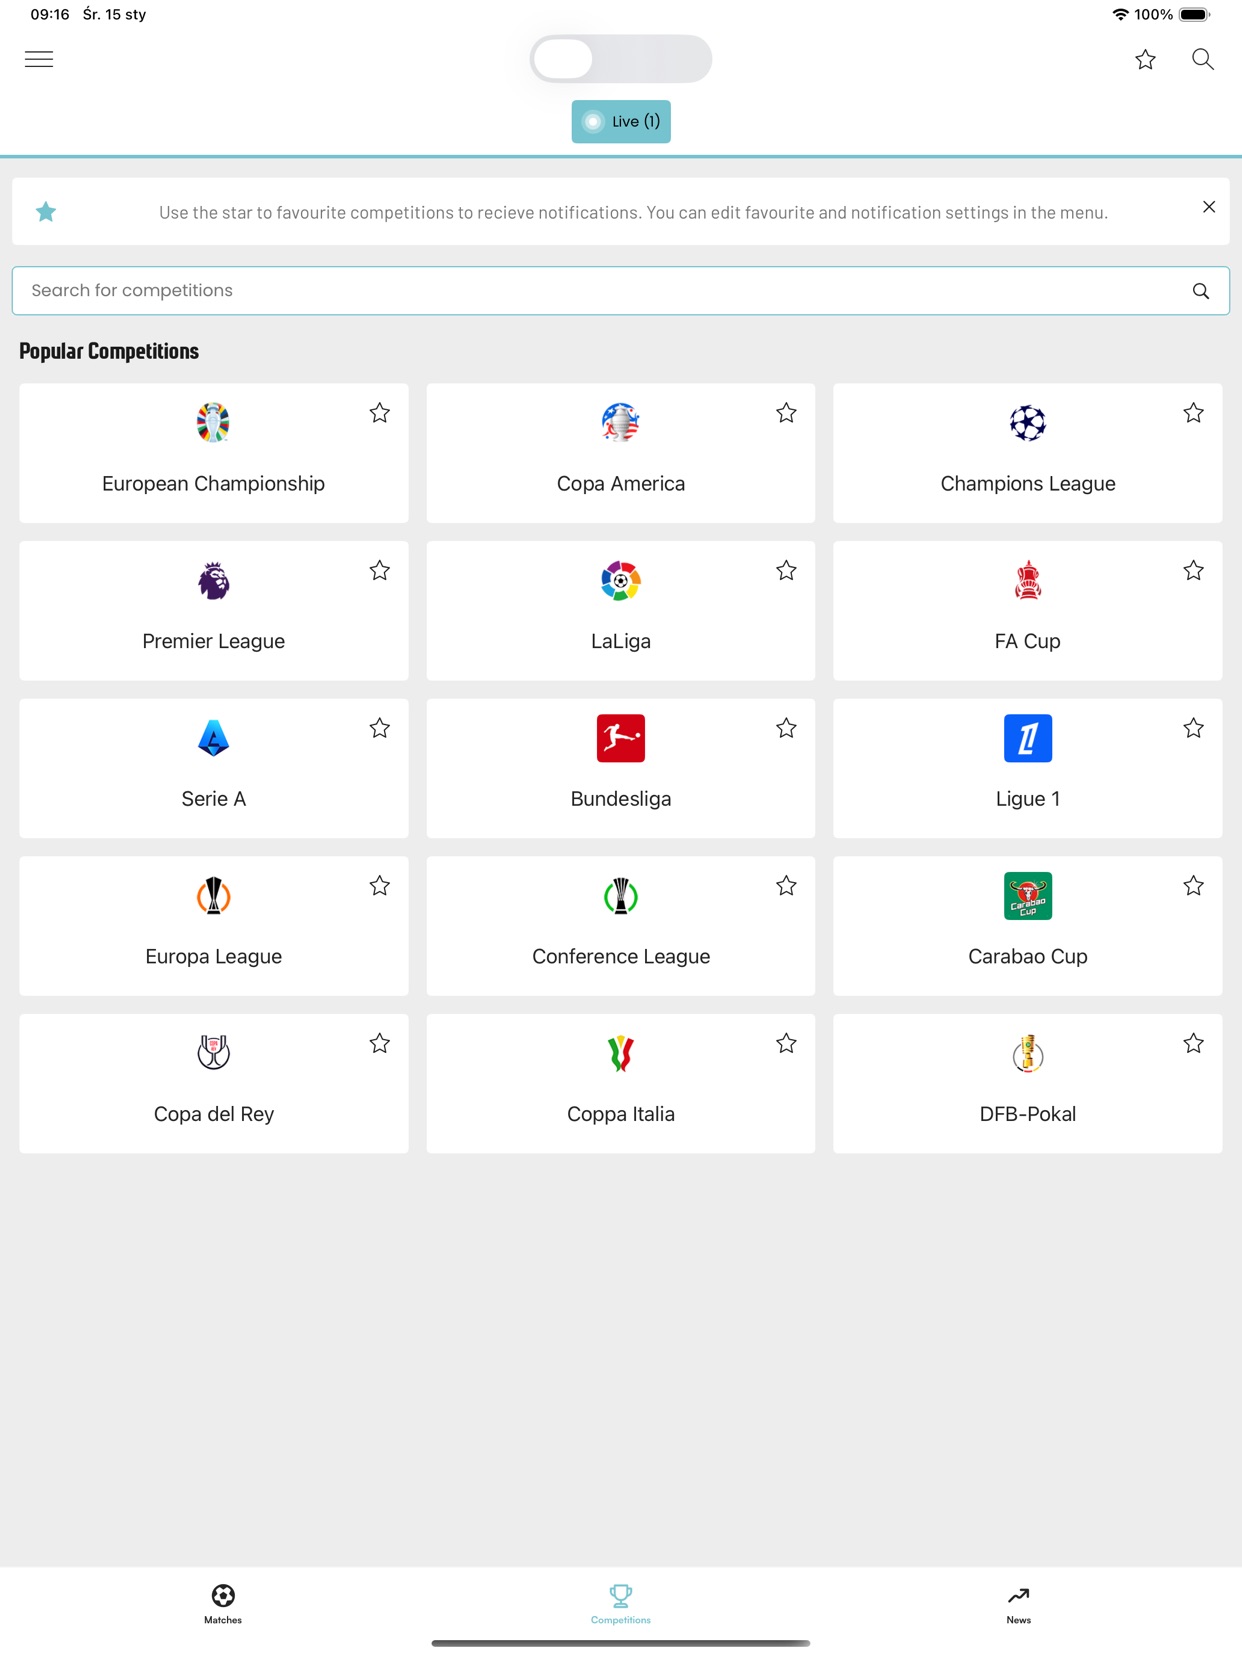Image resolution: width=1242 pixels, height=1656 pixels.
Task: Open favourites from top bar star
Action: coord(1145,60)
